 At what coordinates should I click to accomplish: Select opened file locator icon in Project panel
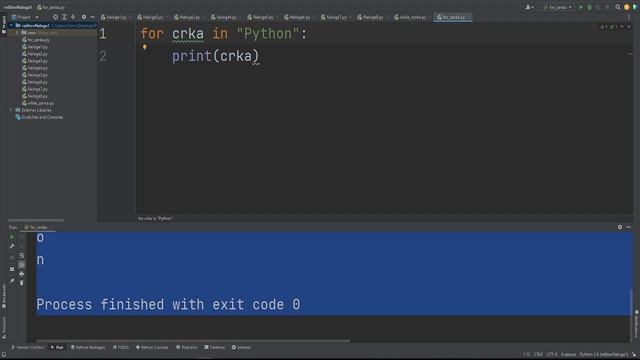(x=56, y=17)
